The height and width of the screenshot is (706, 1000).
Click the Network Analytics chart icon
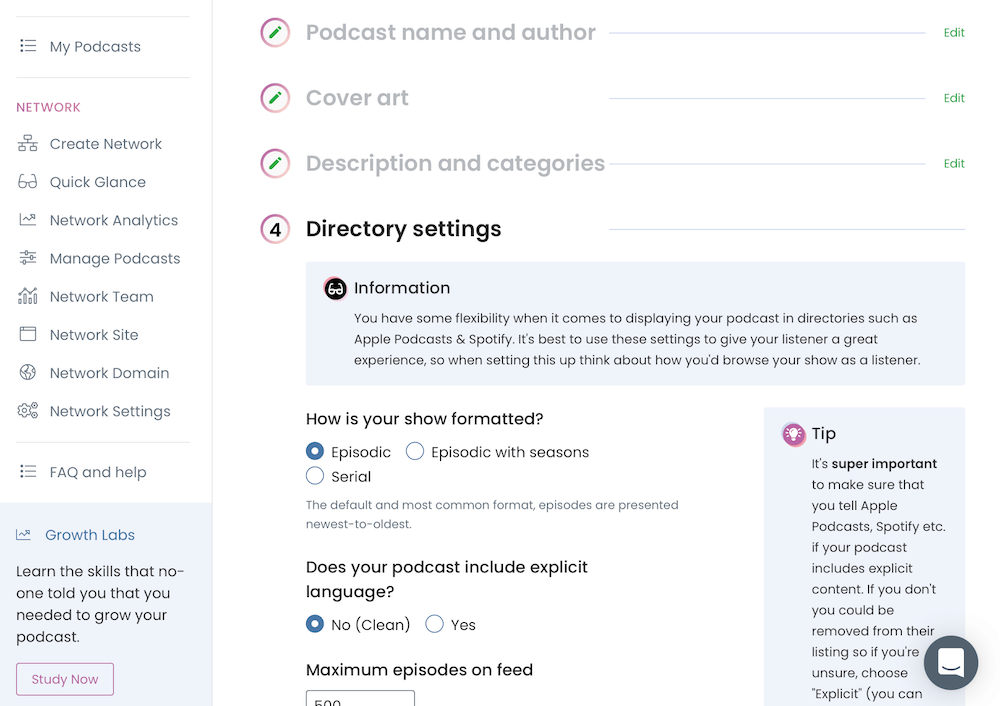[27, 220]
